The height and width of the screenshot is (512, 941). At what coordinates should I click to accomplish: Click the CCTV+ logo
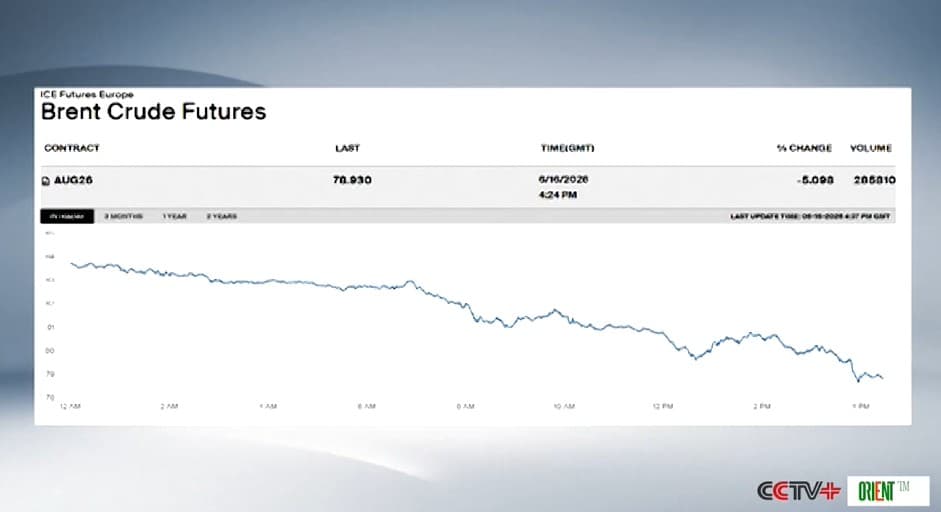coord(799,491)
